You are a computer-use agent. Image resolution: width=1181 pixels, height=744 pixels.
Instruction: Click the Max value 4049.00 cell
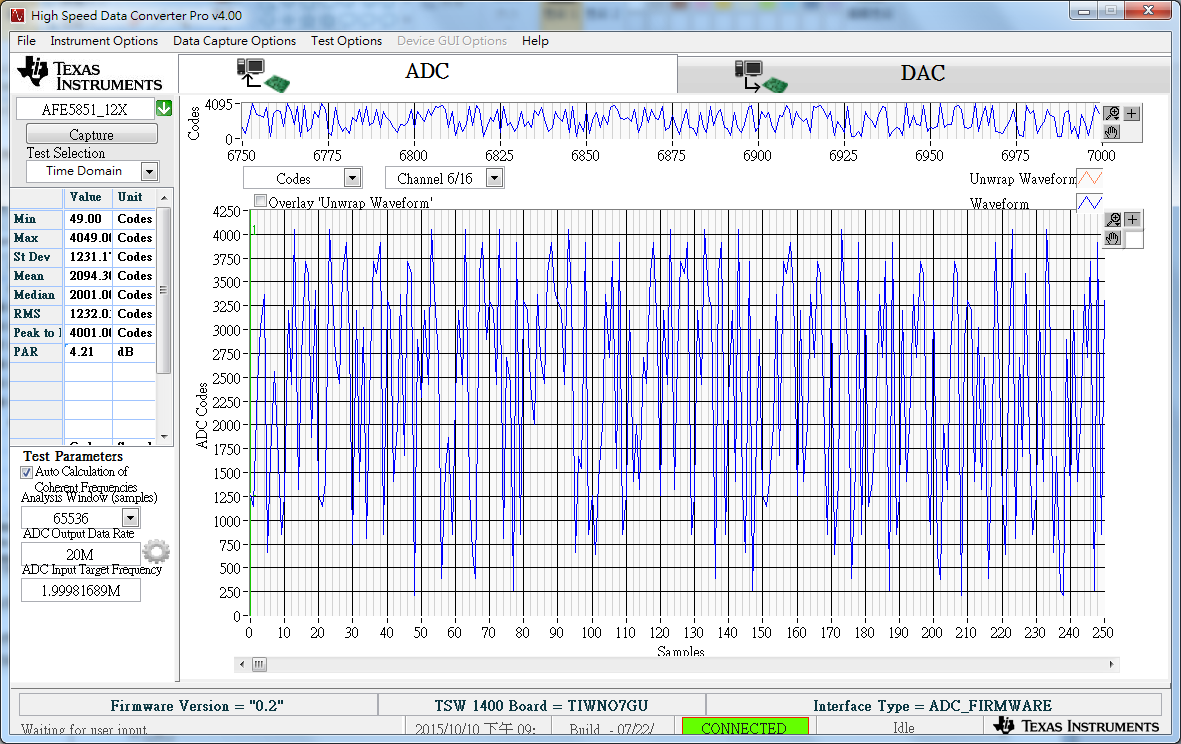(88, 238)
